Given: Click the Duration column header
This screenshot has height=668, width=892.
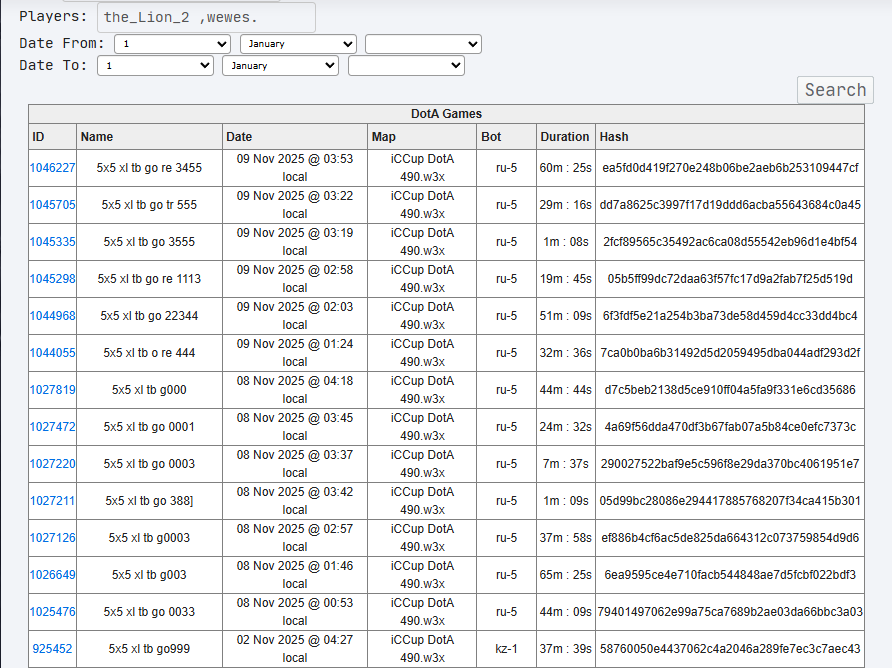Looking at the screenshot, I should point(565,137).
